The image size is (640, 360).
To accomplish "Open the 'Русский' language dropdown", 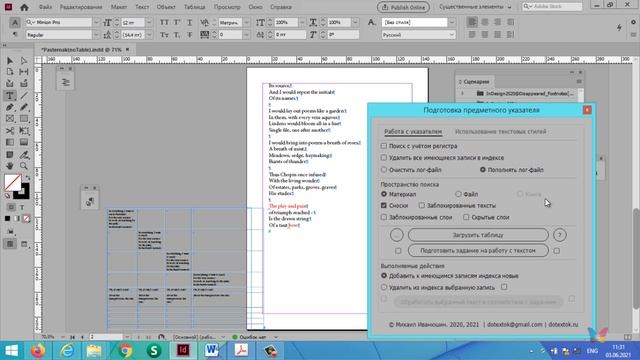I will [x=451, y=35].
